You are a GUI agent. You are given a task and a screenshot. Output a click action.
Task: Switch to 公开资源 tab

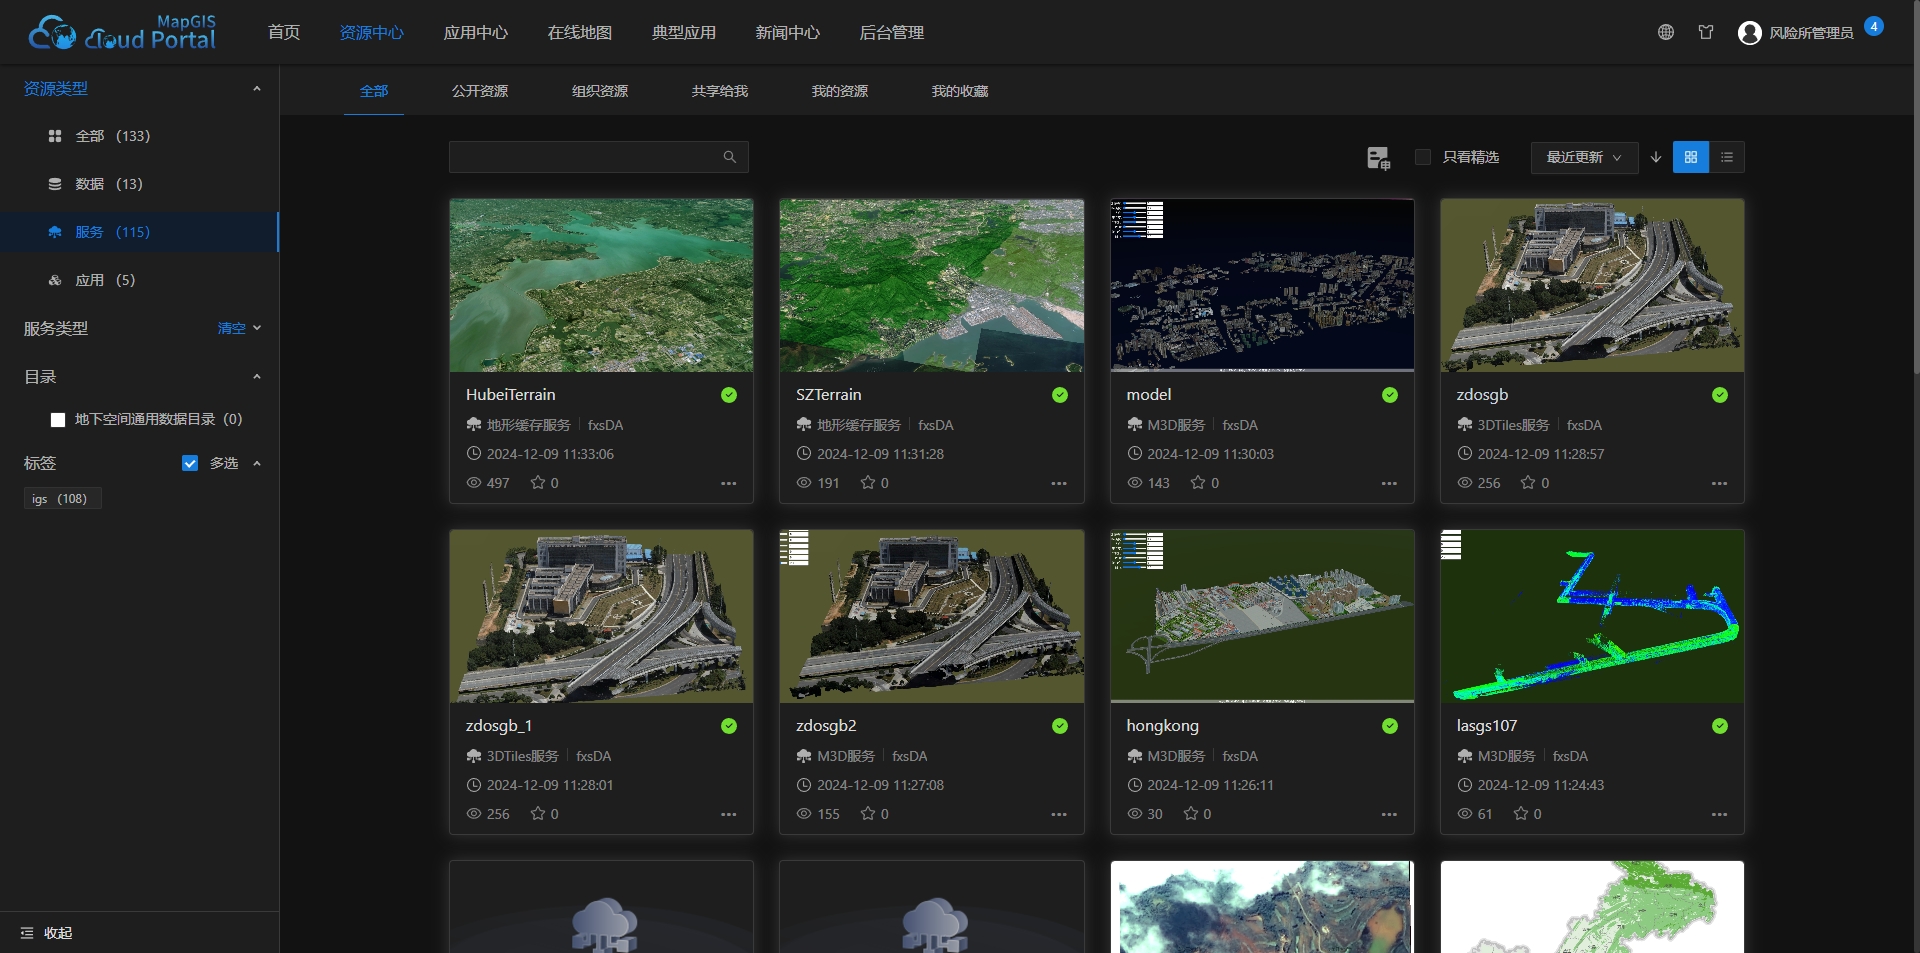pyautogui.click(x=480, y=91)
